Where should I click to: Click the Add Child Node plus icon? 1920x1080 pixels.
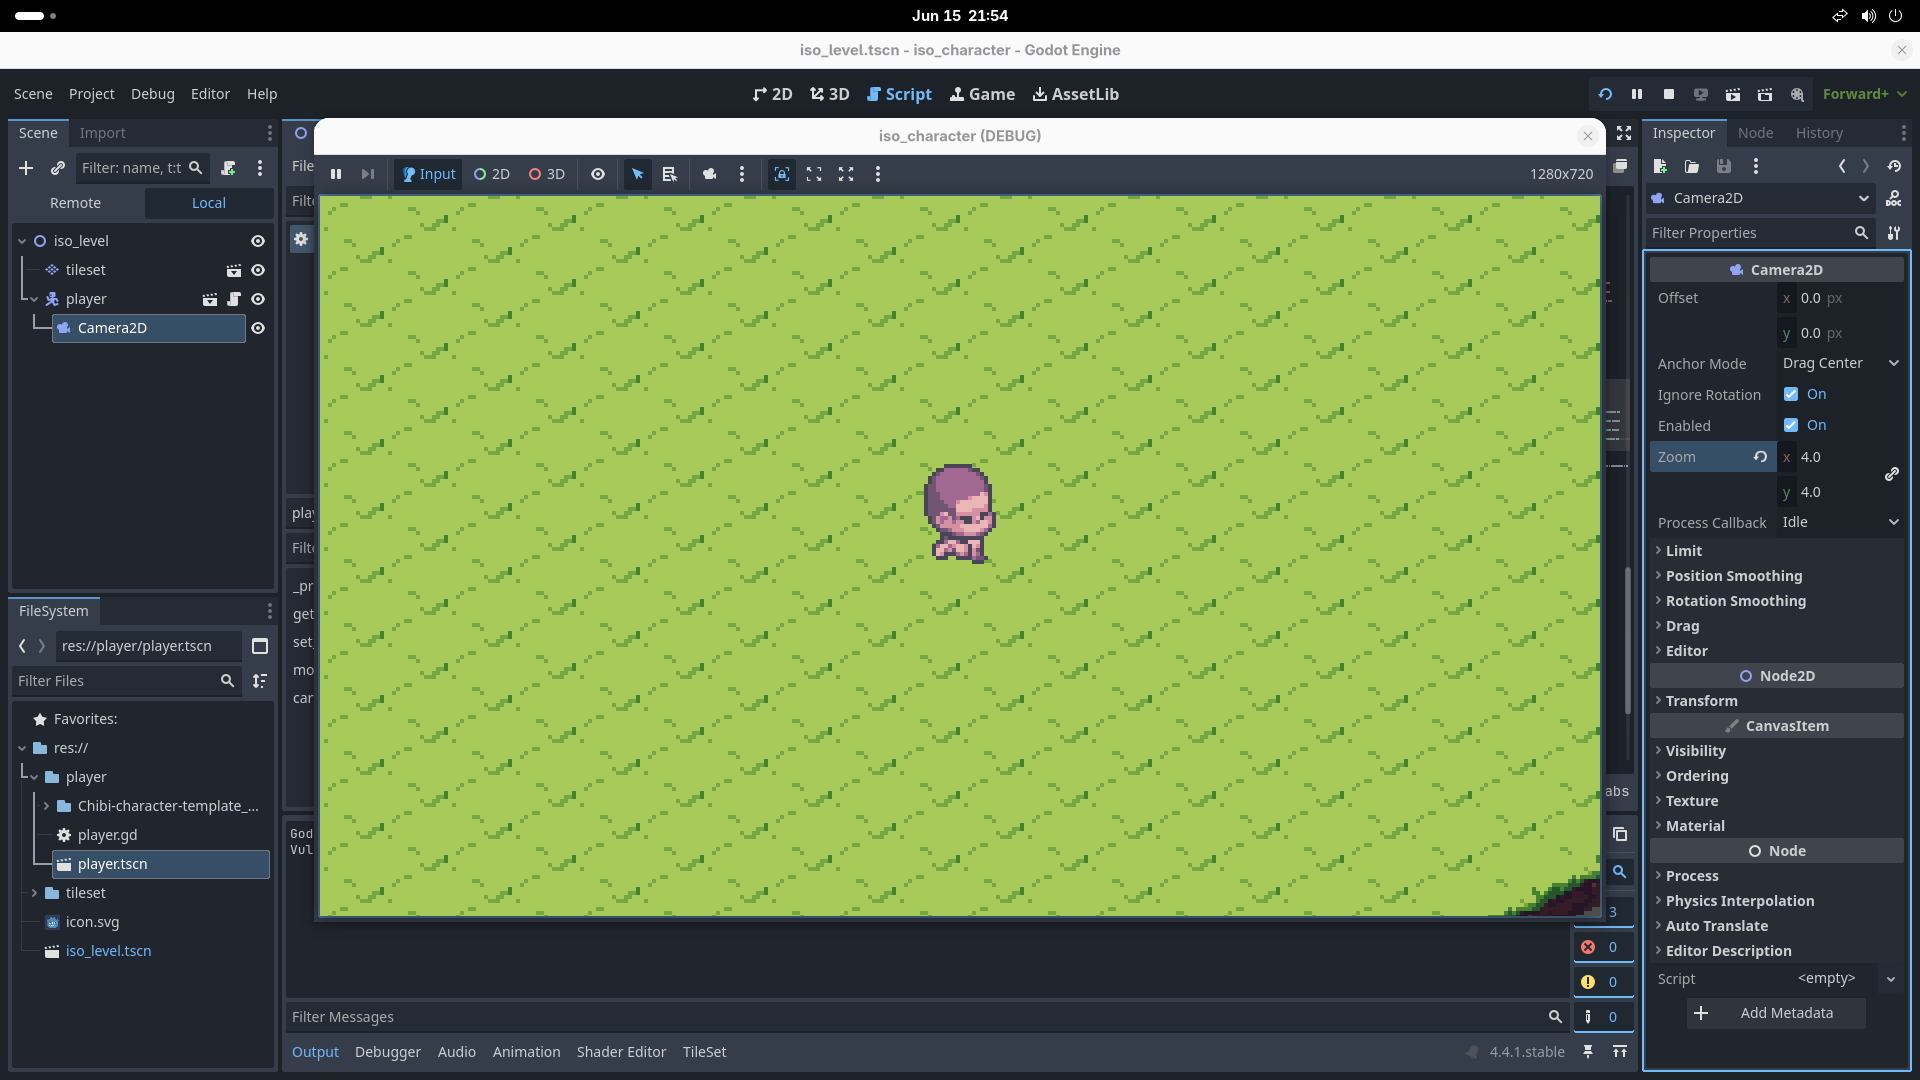tap(26, 168)
